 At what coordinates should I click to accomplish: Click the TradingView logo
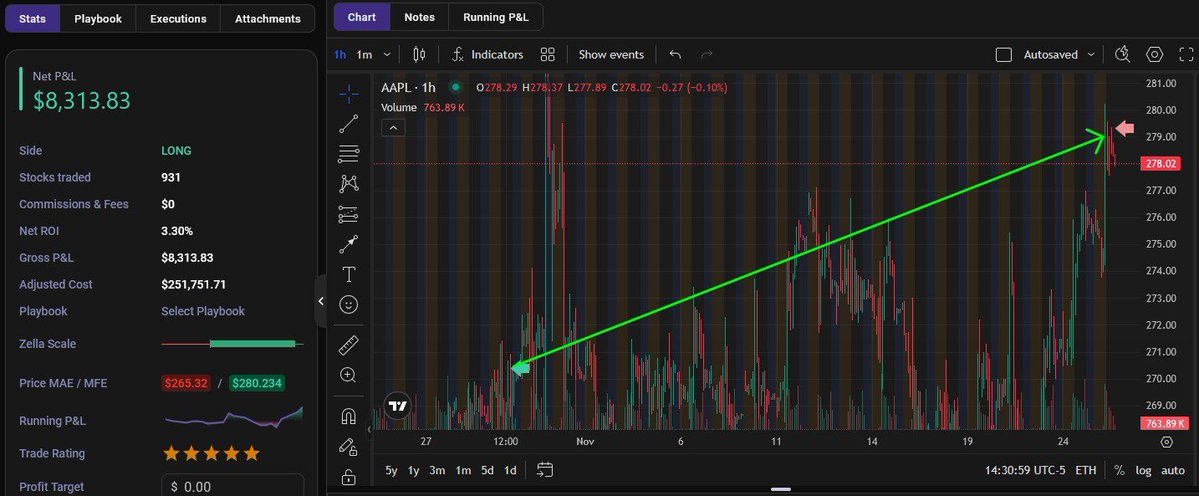click(x=398, y=406)
